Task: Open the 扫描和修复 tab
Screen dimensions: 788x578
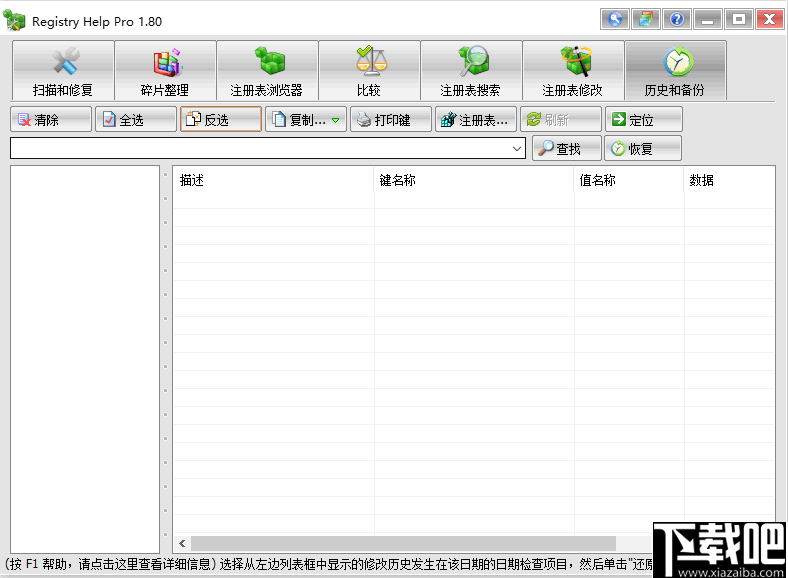Action: point(63,70)
